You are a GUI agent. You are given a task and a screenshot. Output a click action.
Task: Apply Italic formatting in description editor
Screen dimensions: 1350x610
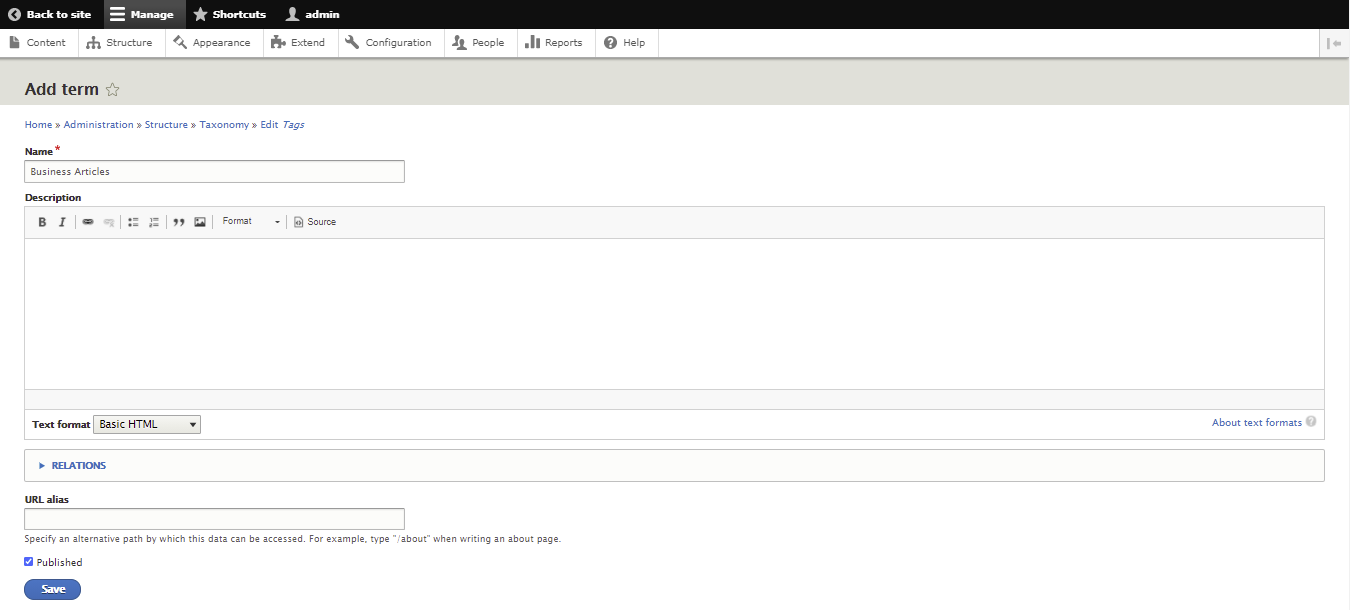click(62, 222)
